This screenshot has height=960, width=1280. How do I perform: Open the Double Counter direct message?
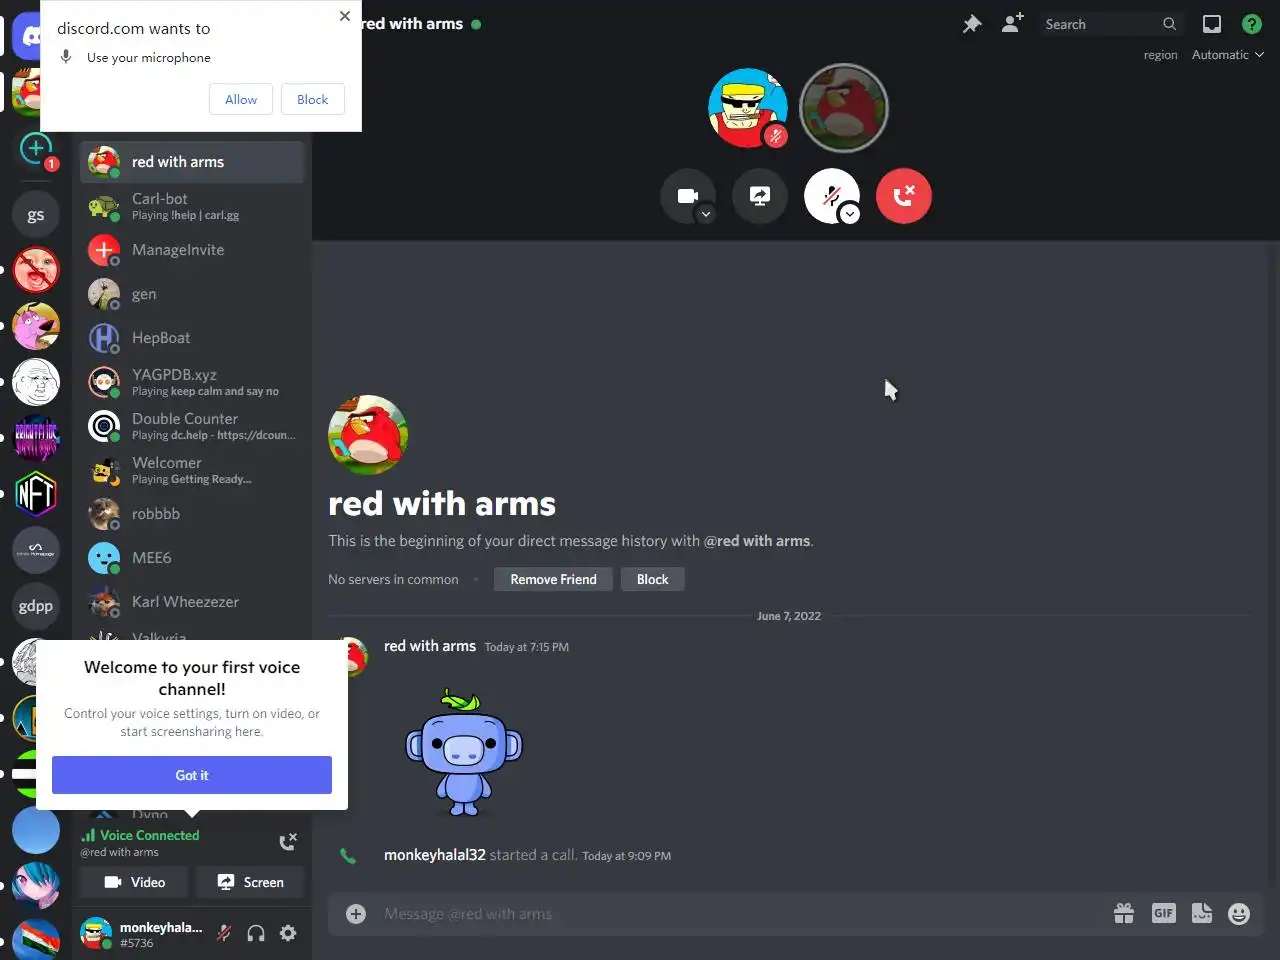click(192, 426)
